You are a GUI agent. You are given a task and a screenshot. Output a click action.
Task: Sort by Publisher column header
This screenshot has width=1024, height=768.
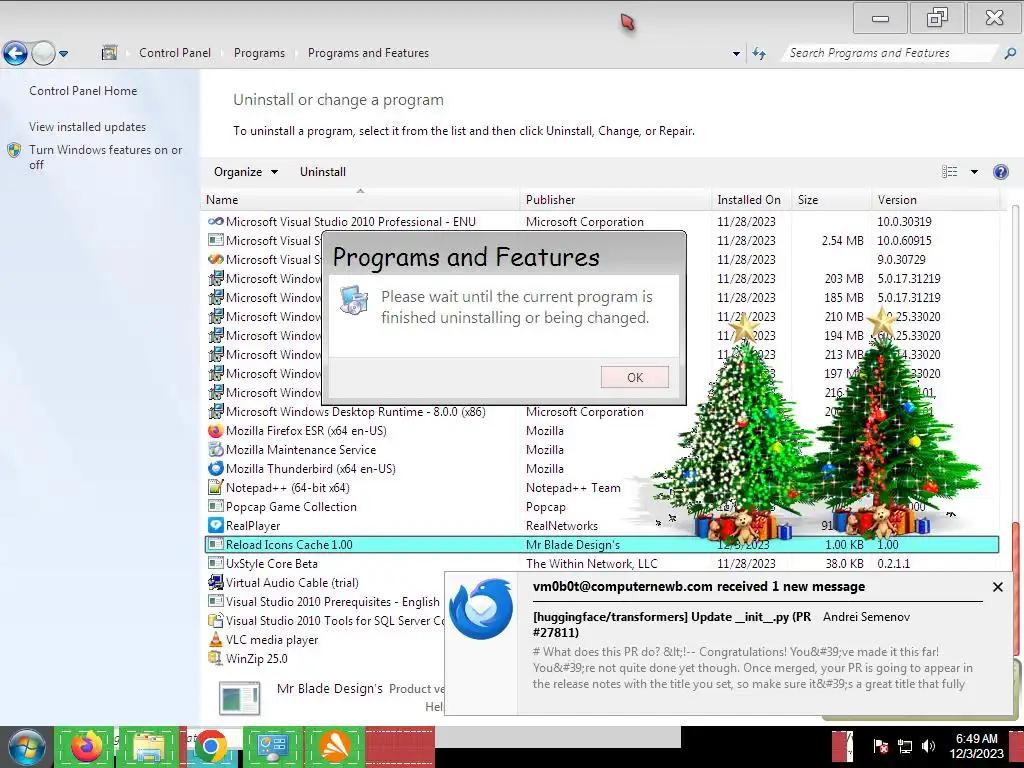(616, 200)
